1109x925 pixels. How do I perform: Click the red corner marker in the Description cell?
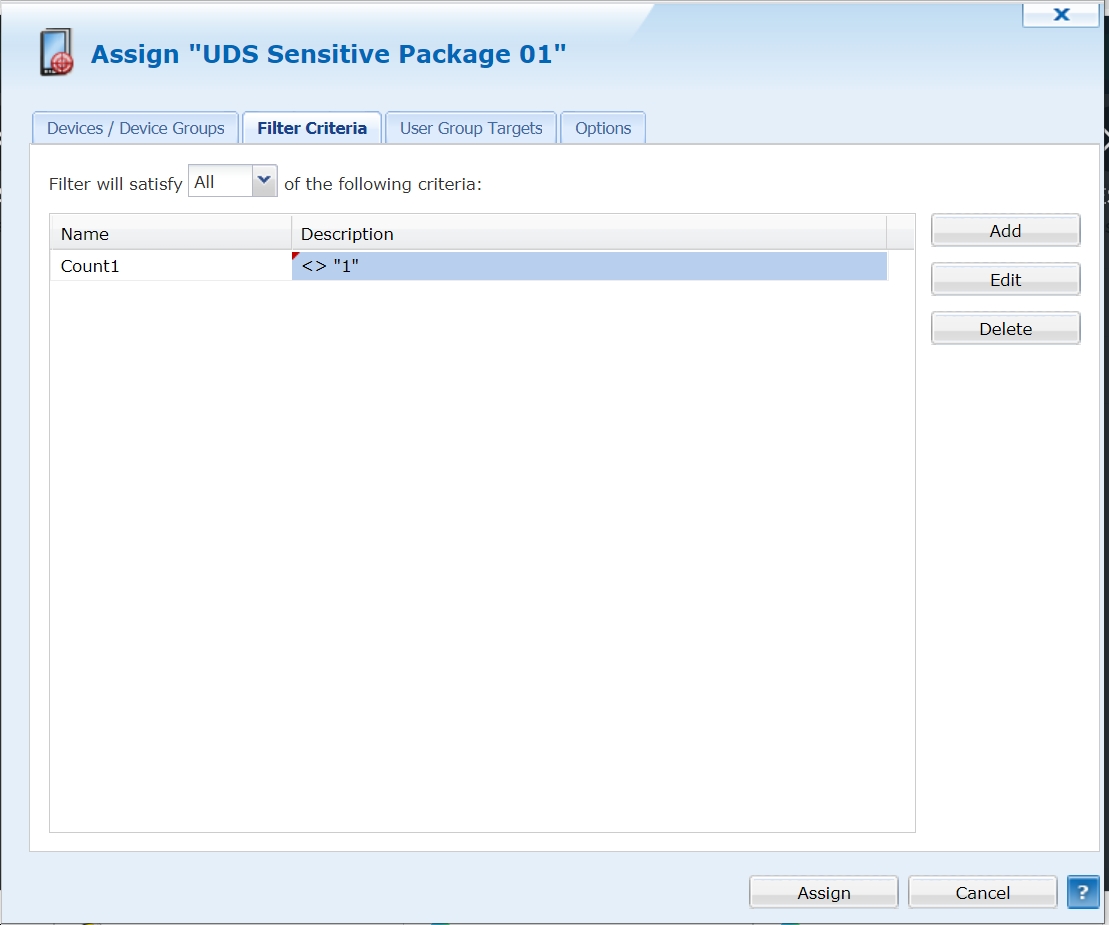(x=296, y=256)
